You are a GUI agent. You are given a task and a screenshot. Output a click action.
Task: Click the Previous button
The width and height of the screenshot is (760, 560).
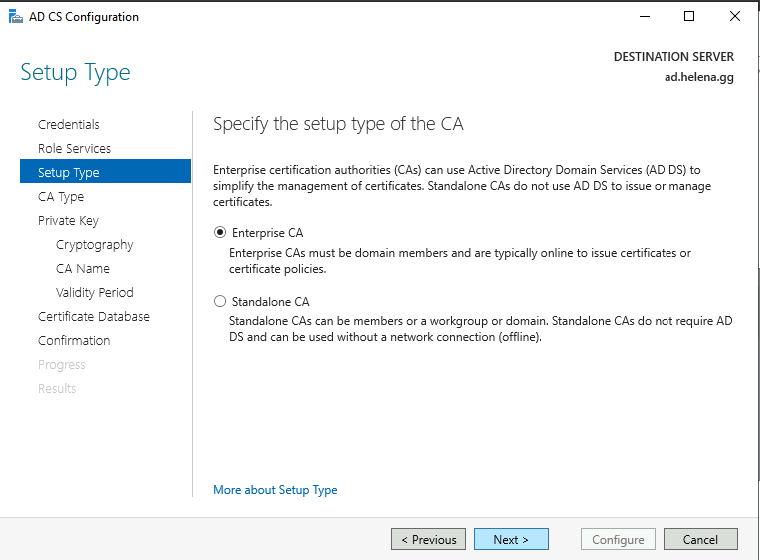[x=429, y=540]
